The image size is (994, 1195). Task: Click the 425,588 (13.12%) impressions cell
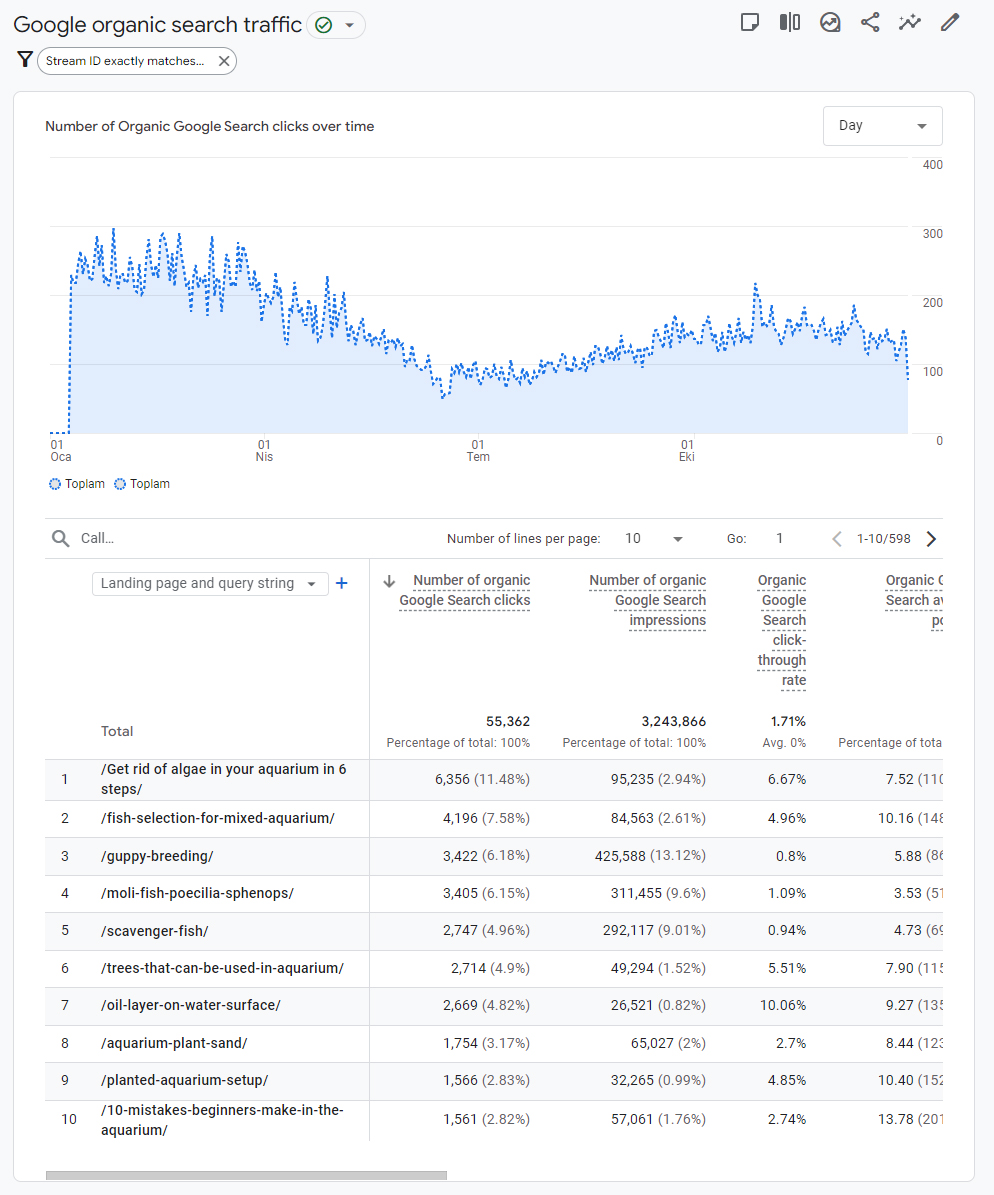click(x=650, y=857)
